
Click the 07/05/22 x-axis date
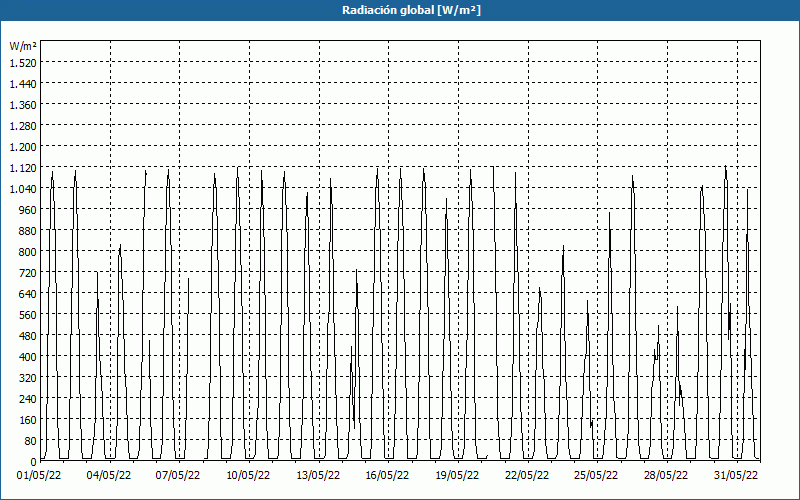tap(179, 475)
